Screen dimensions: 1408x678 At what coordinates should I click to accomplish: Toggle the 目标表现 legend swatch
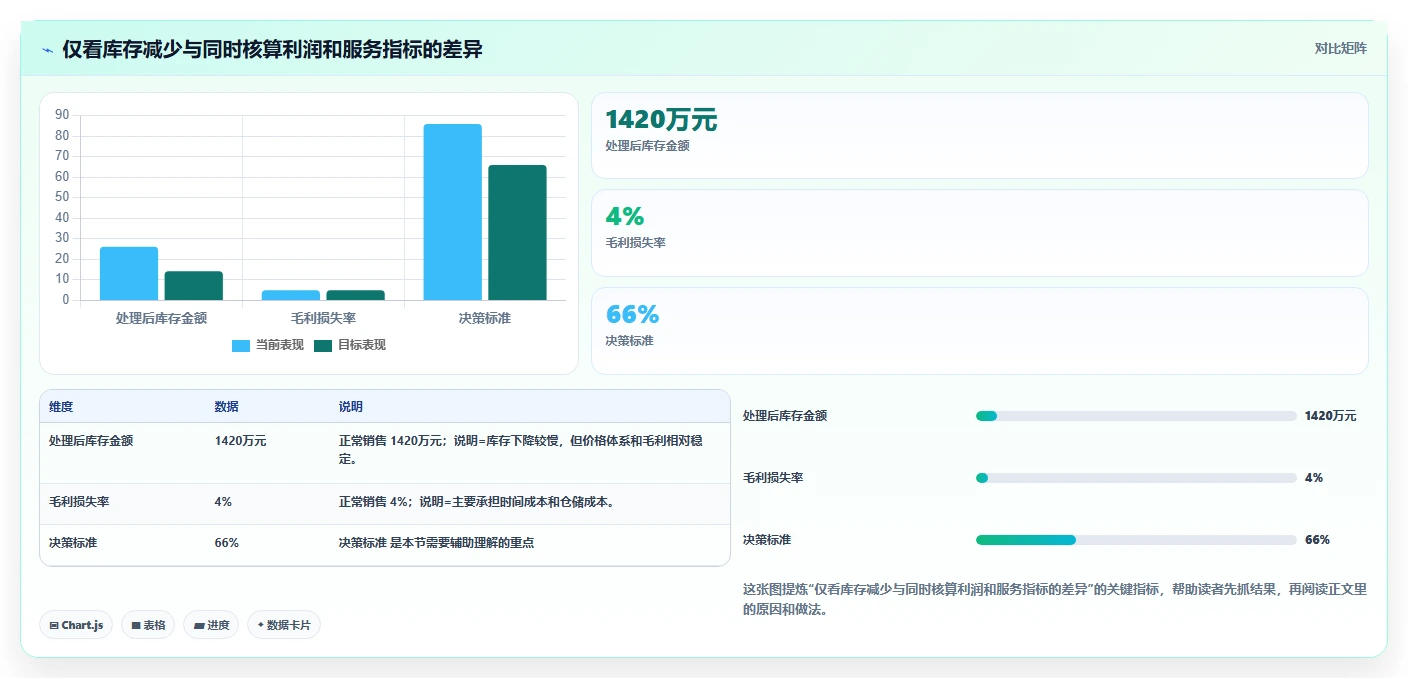click(x=323, y=345)
